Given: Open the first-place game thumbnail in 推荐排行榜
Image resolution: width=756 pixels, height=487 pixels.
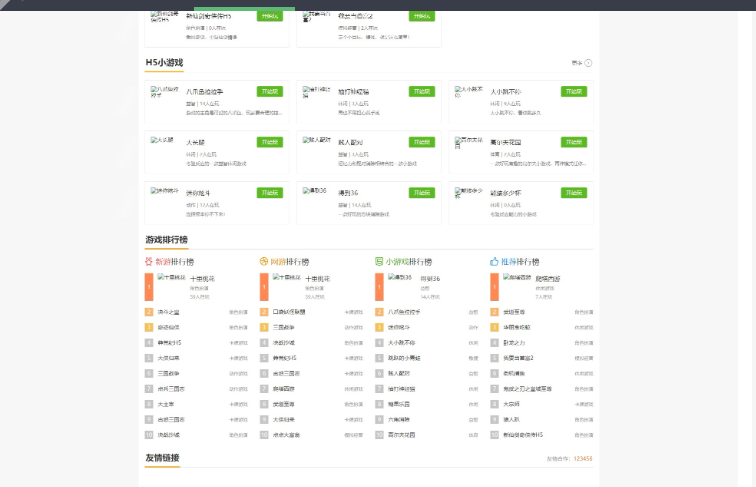Looking at the screenshot, I should pyautogui.click(x=517, y=277).
